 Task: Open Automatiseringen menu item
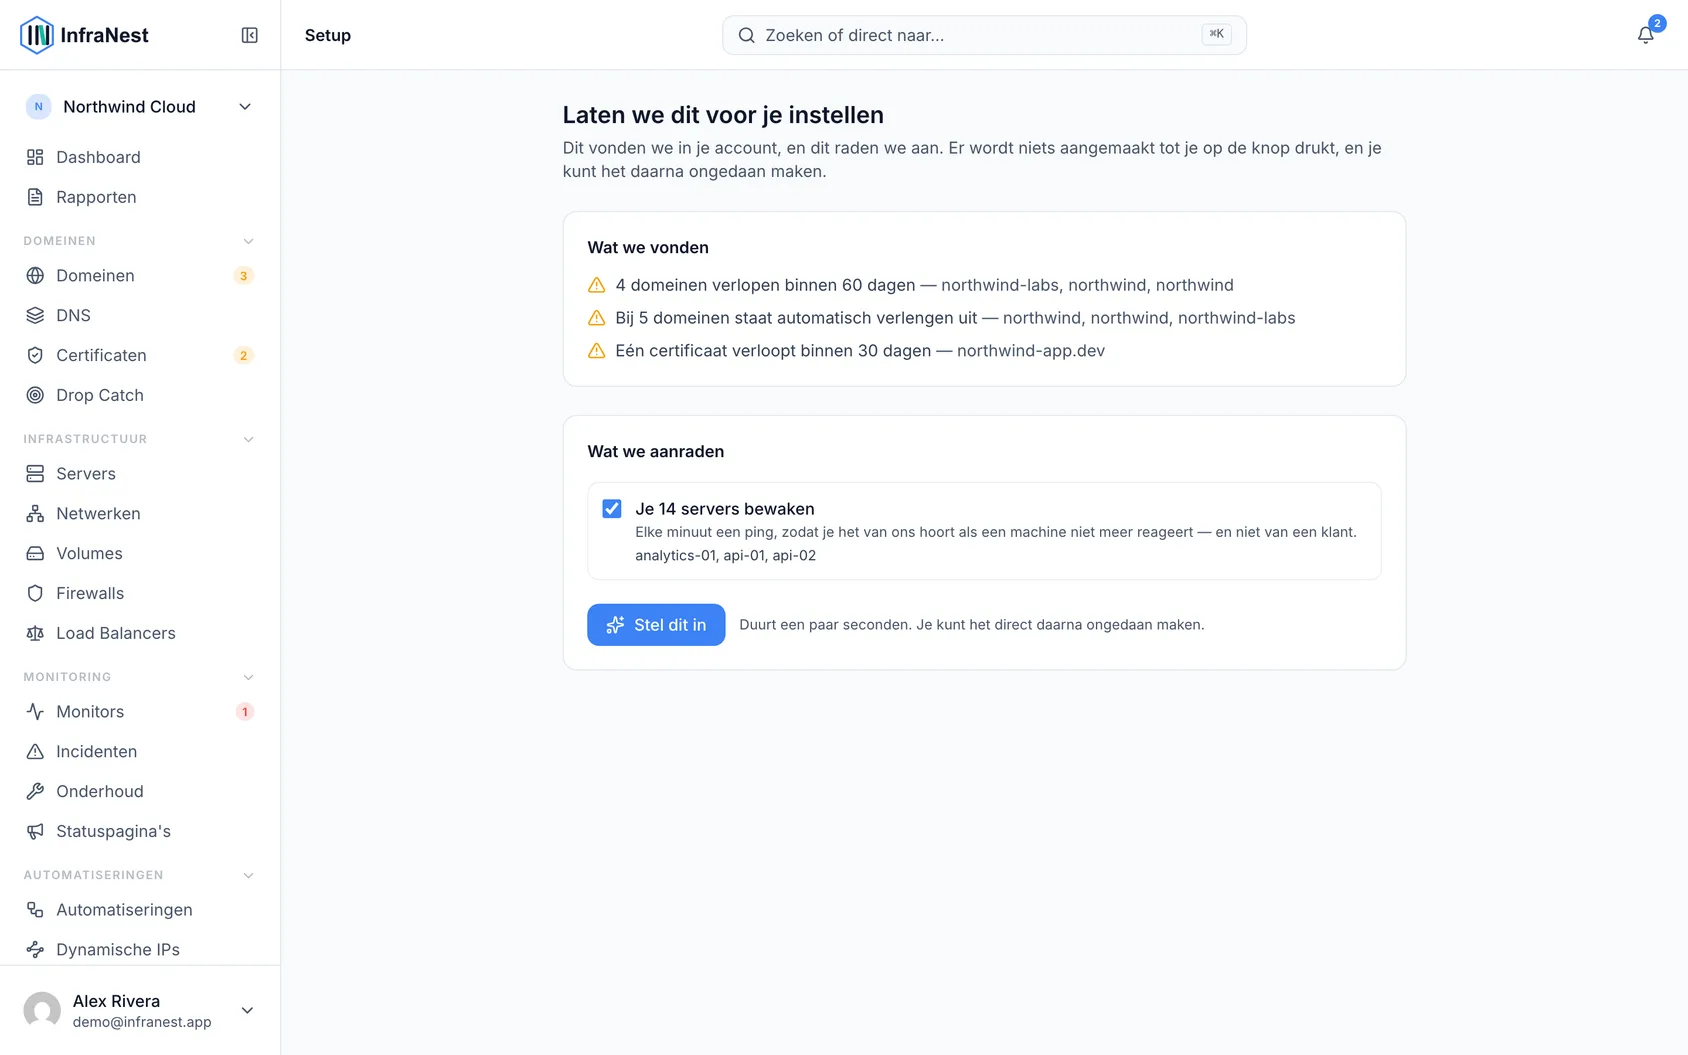pos(140,909)
